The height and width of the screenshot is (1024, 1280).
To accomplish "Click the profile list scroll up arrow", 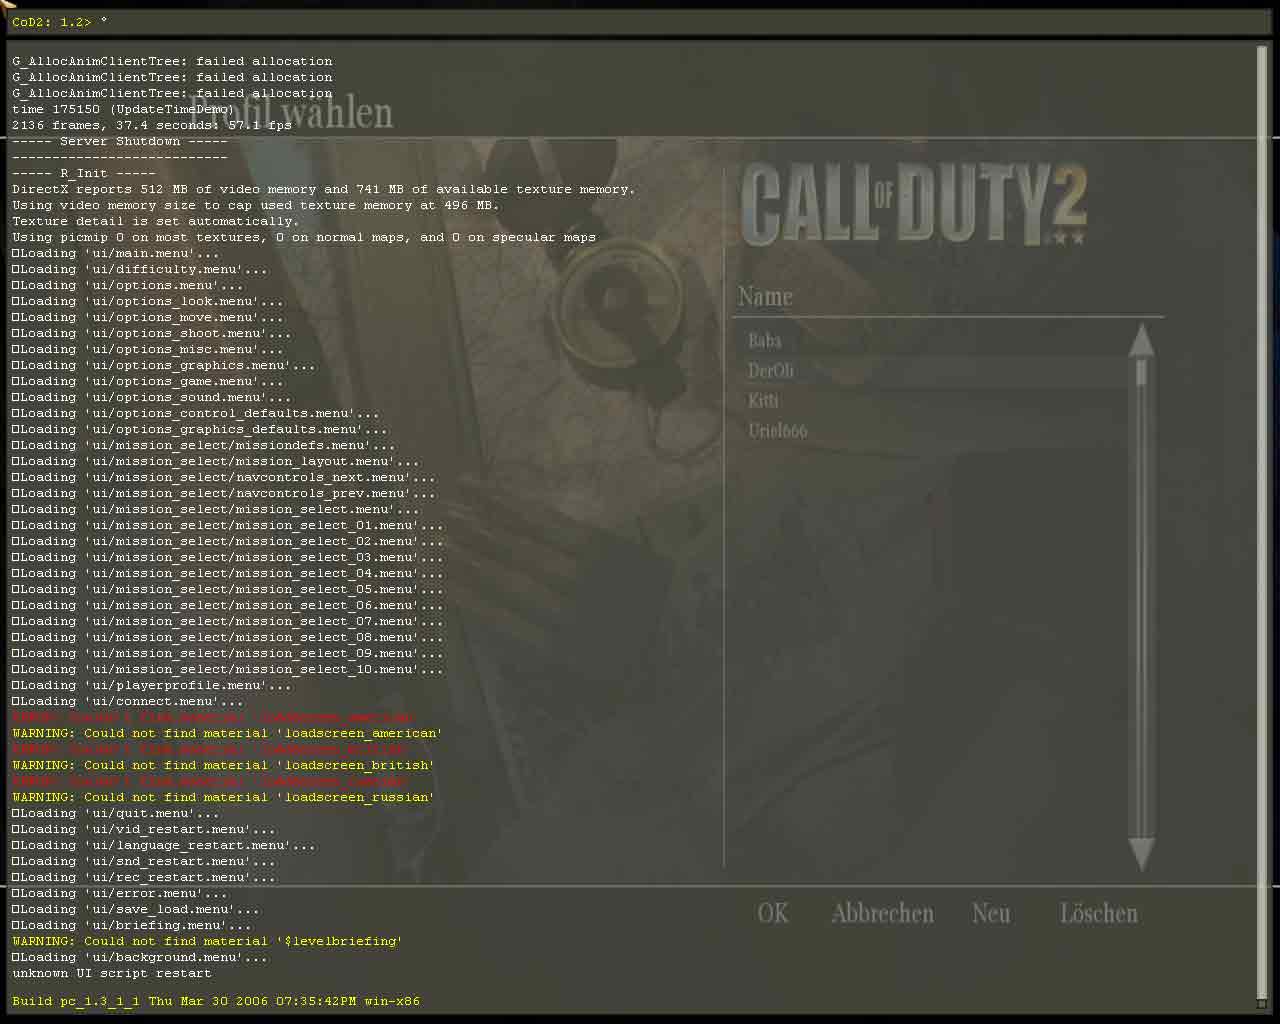I will [1141, 340].
